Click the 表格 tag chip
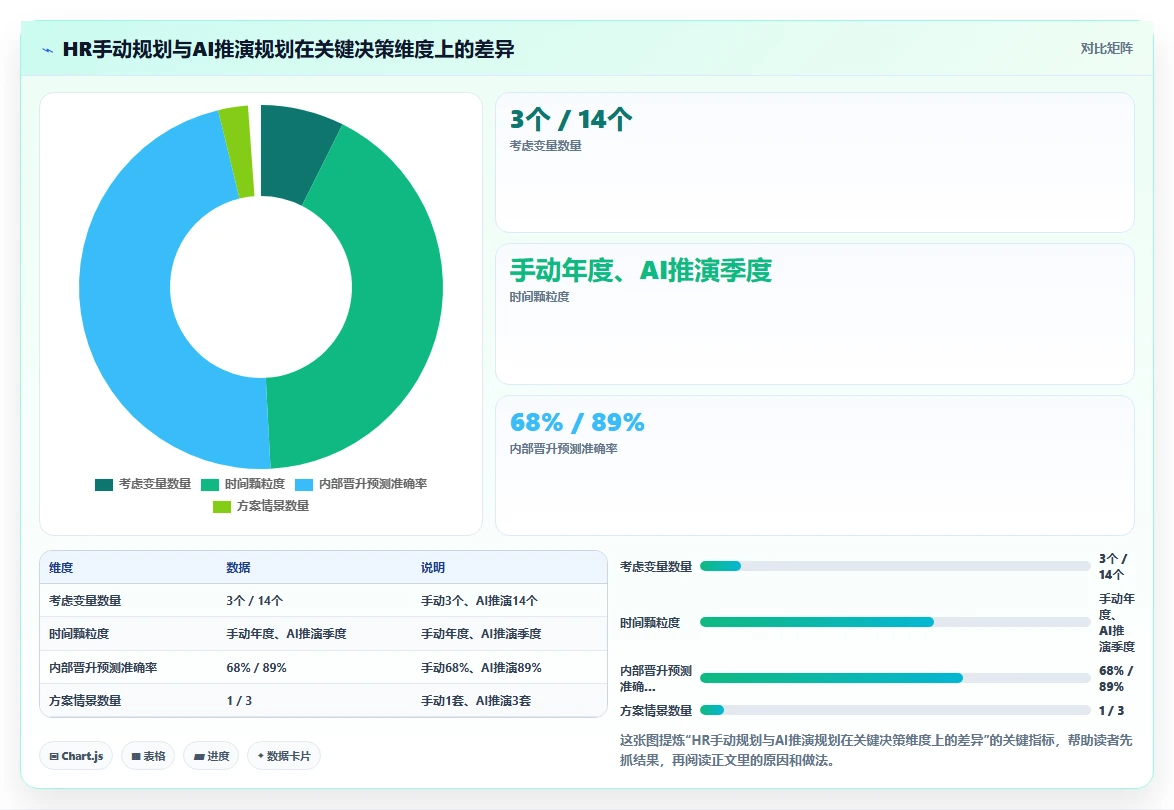The image size is (1174, 810). [x=148, y=756]
